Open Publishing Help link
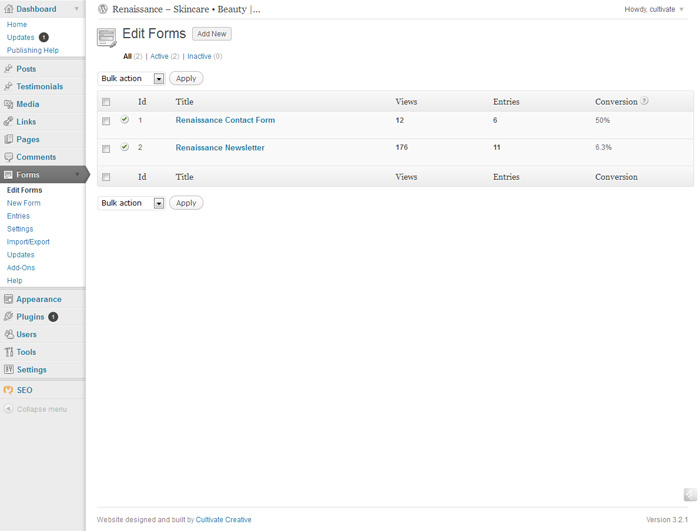 [33, 50]
